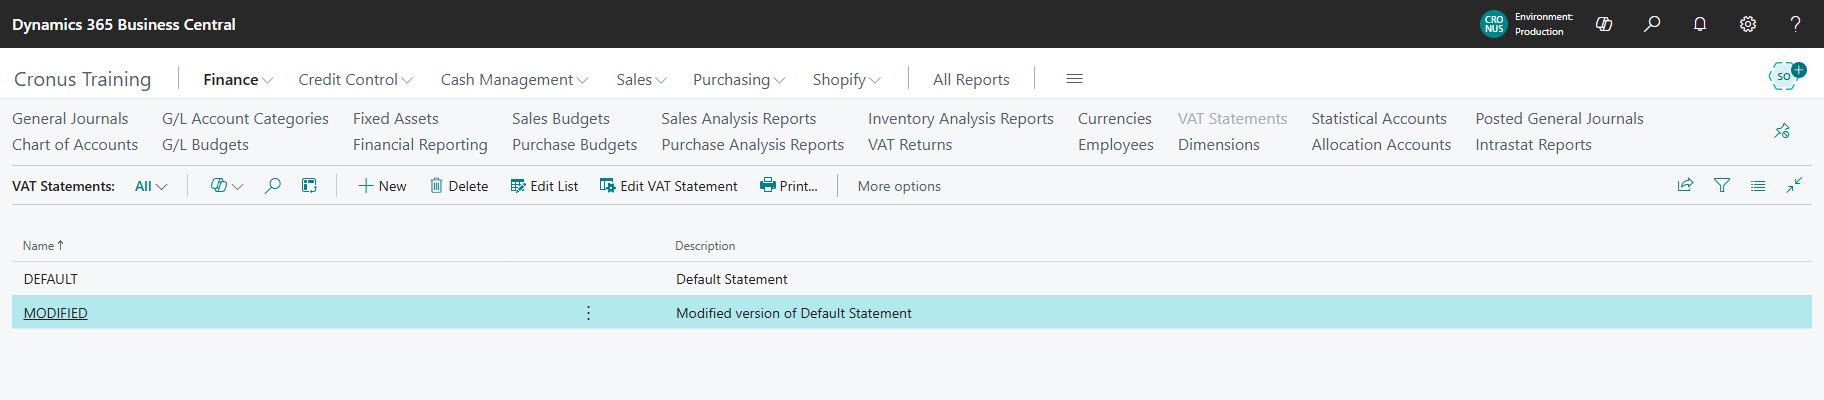Open Currencies
The height and width of the screenshot is (400, 1824).
[x=1114, y=118]
